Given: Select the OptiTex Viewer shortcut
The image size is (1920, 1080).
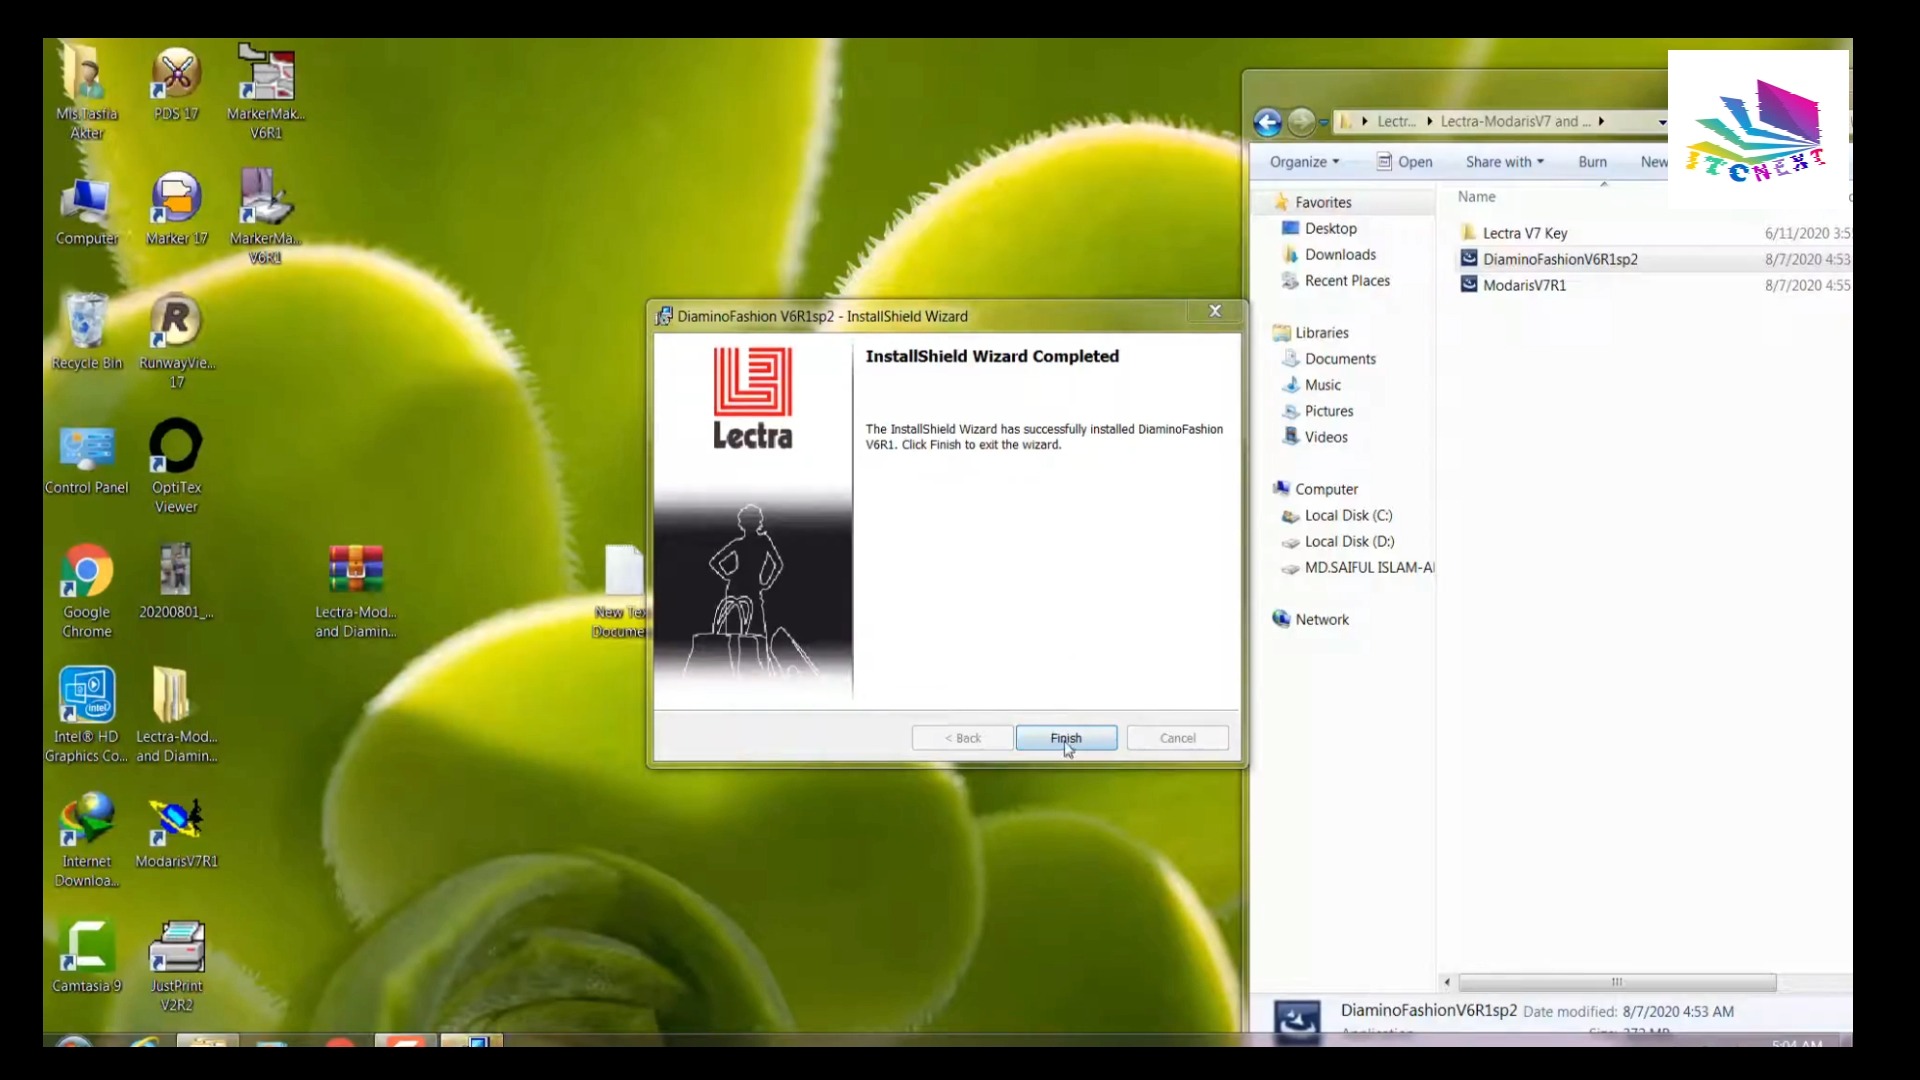Looking at the screenshot, I should (x=176, y=467).
